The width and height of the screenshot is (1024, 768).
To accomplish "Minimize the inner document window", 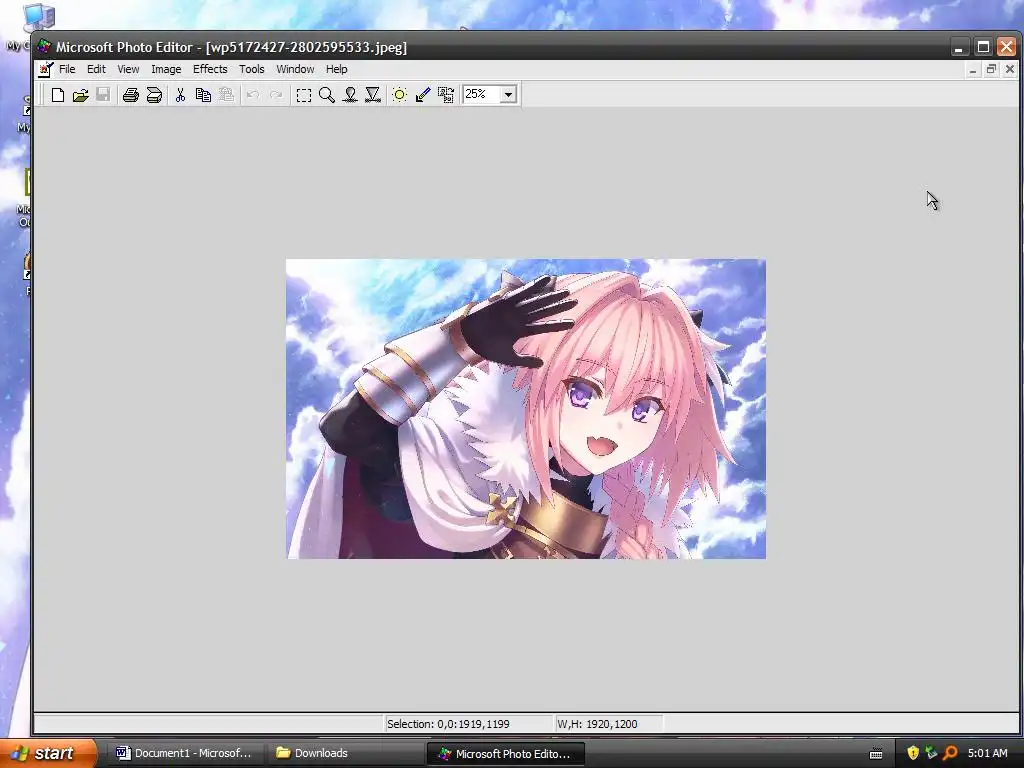I will 973,69.
